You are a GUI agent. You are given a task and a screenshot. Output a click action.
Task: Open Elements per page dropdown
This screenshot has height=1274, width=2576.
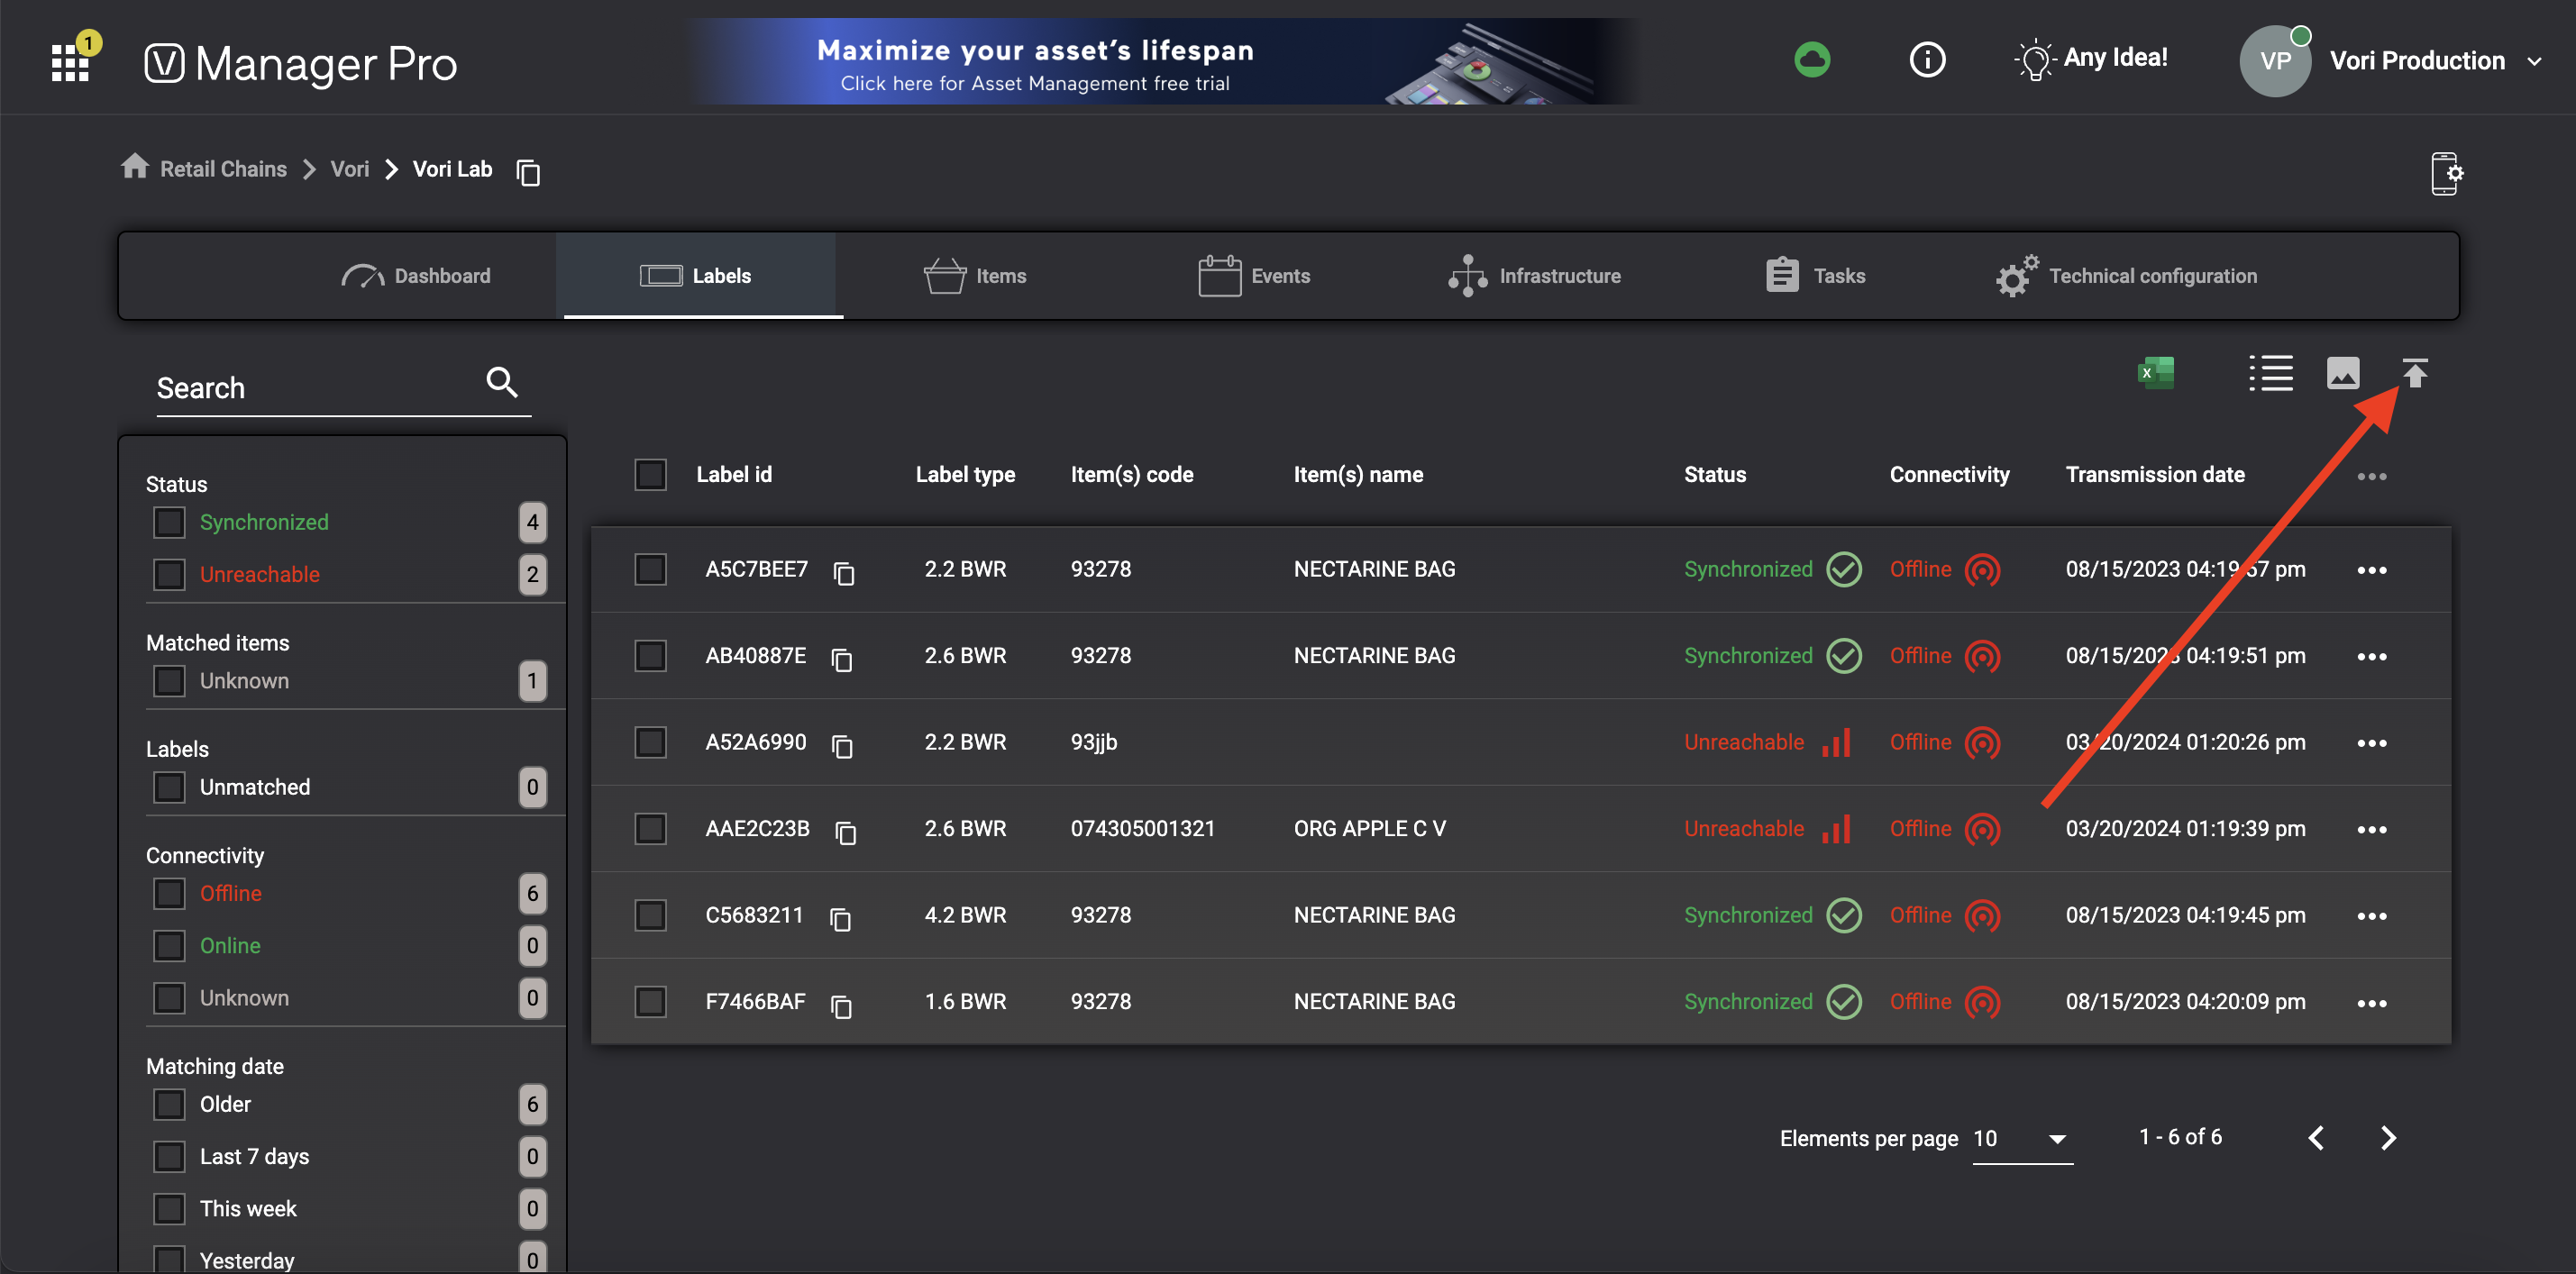coord(2021,1139)
